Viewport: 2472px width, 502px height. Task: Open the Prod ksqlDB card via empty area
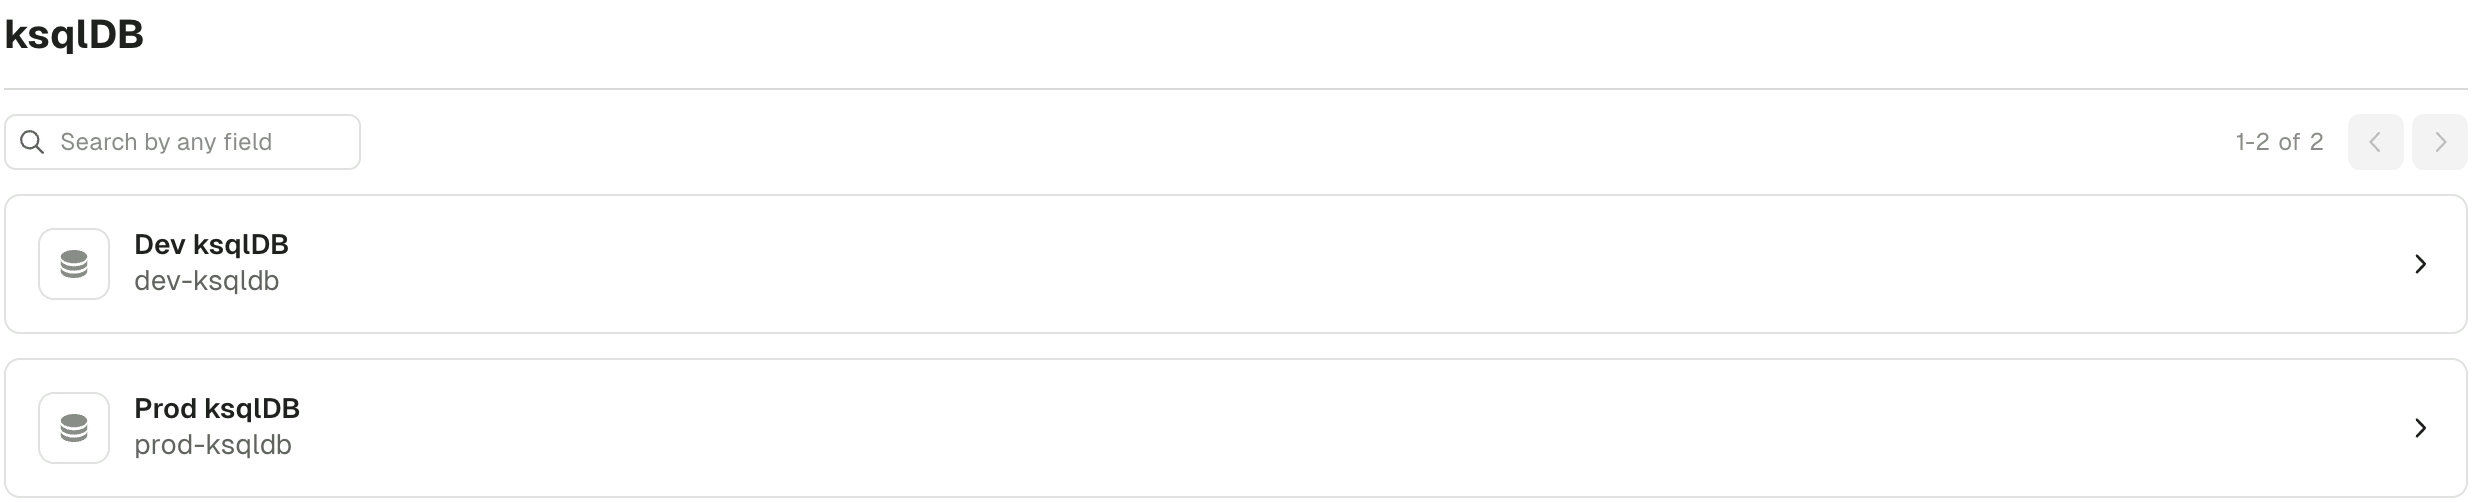point(1300,428)
